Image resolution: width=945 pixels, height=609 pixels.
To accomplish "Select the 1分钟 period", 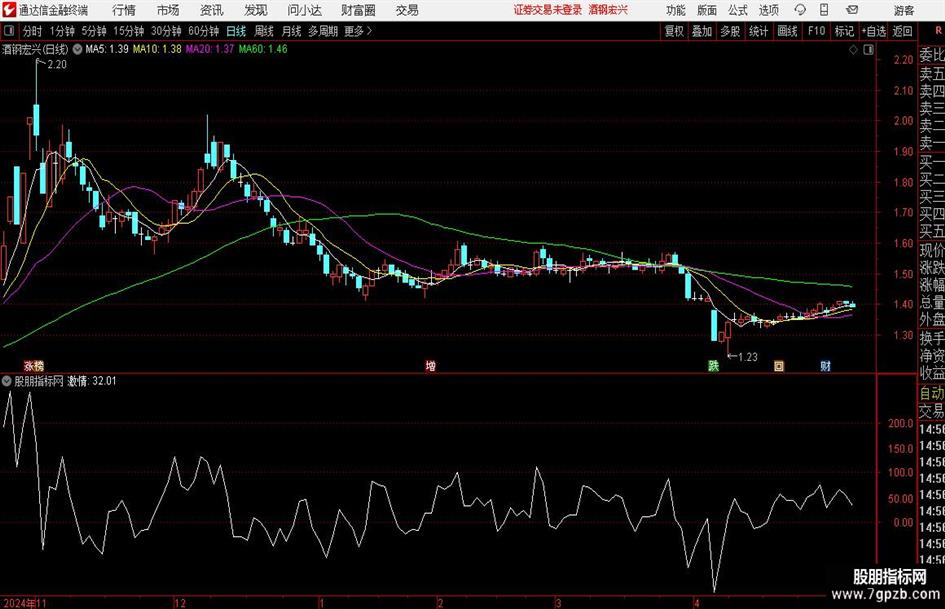I will [x=62, y=31].
